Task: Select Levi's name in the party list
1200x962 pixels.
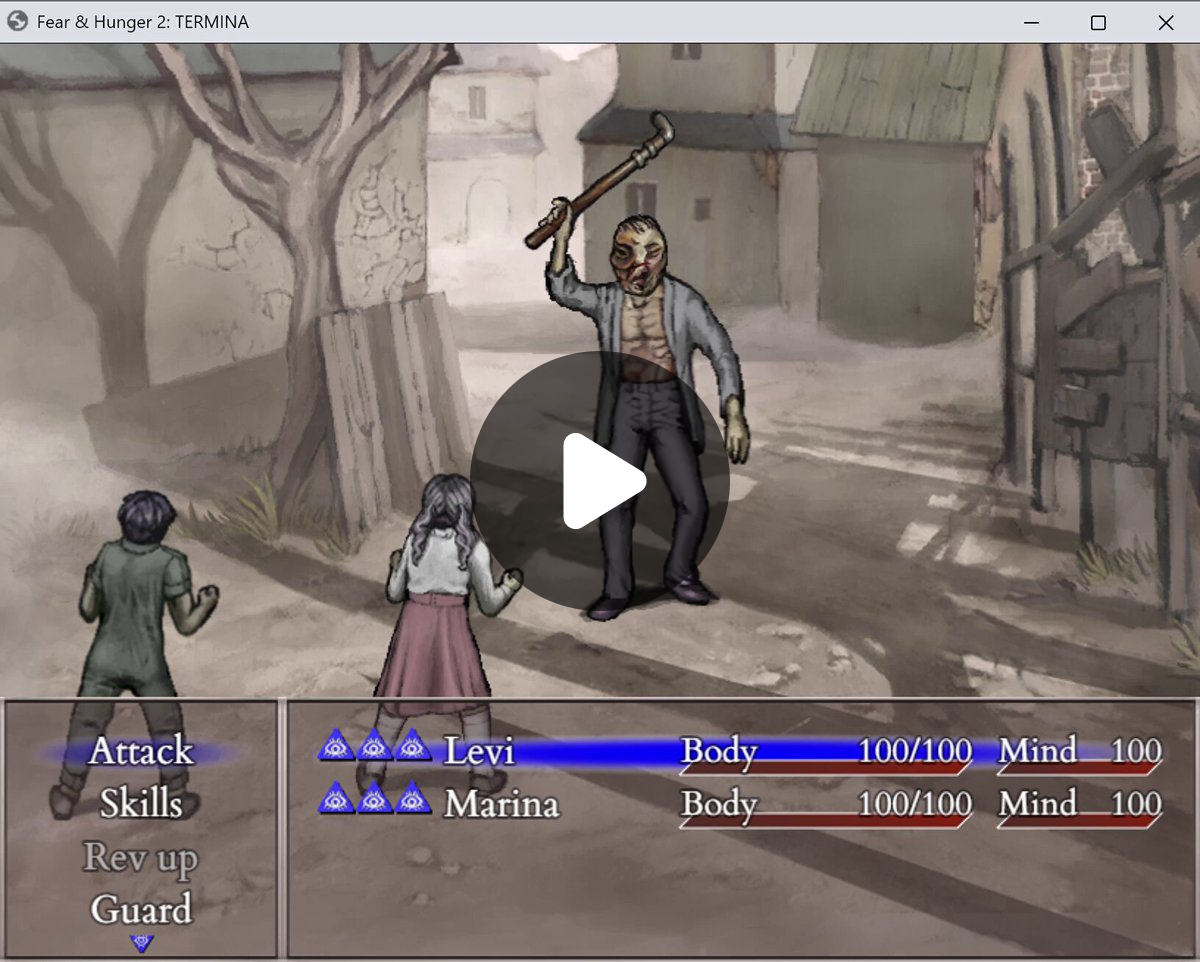Action: [479, 750]
